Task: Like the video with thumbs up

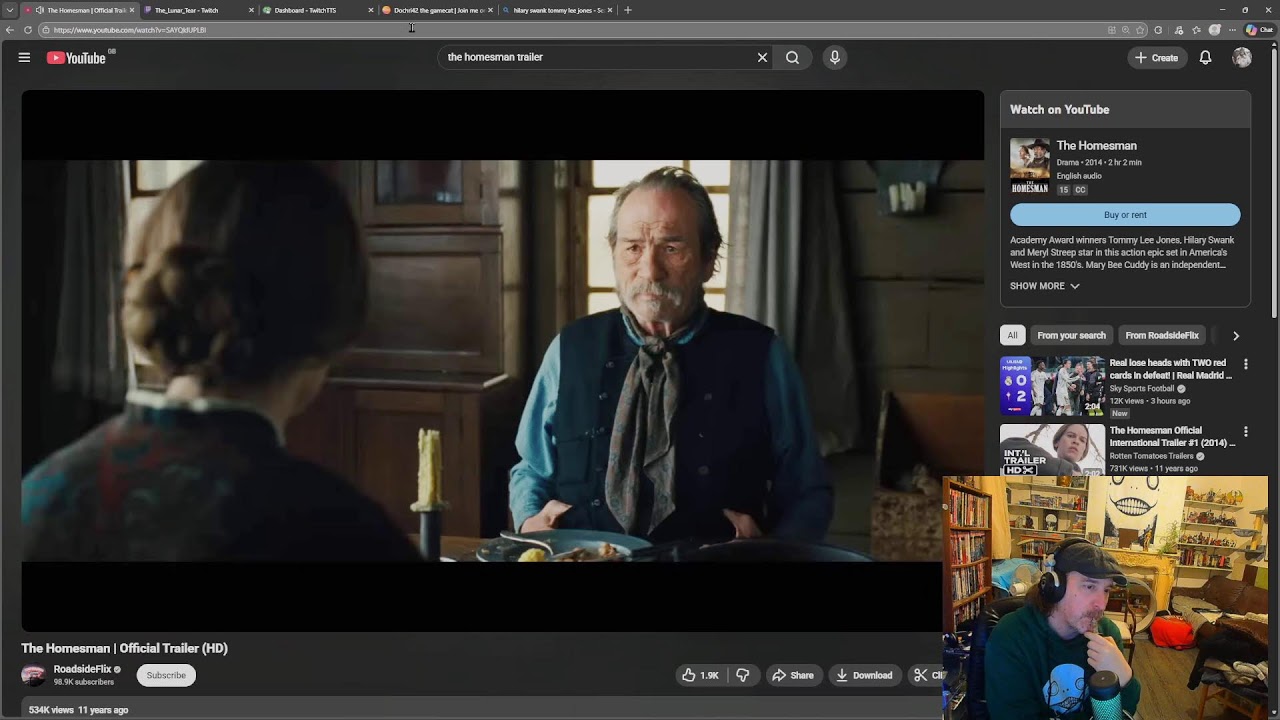Action: click(700, 675)
